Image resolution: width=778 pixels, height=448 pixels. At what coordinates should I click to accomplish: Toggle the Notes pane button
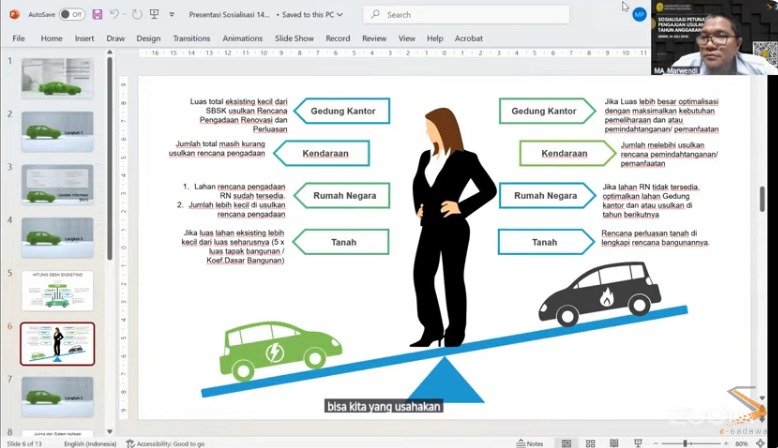529,444
